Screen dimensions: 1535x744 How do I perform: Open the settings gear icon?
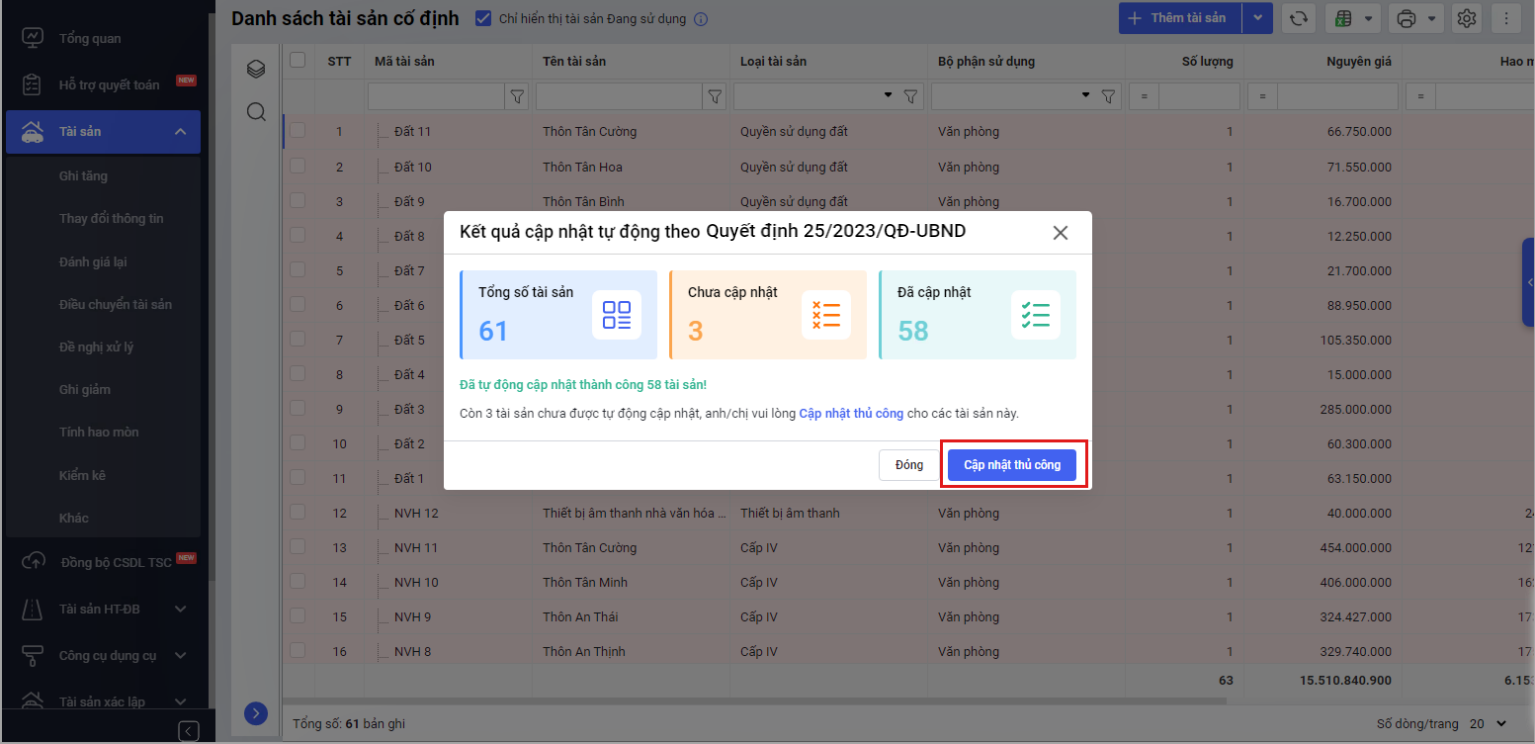coord(1467,18)
